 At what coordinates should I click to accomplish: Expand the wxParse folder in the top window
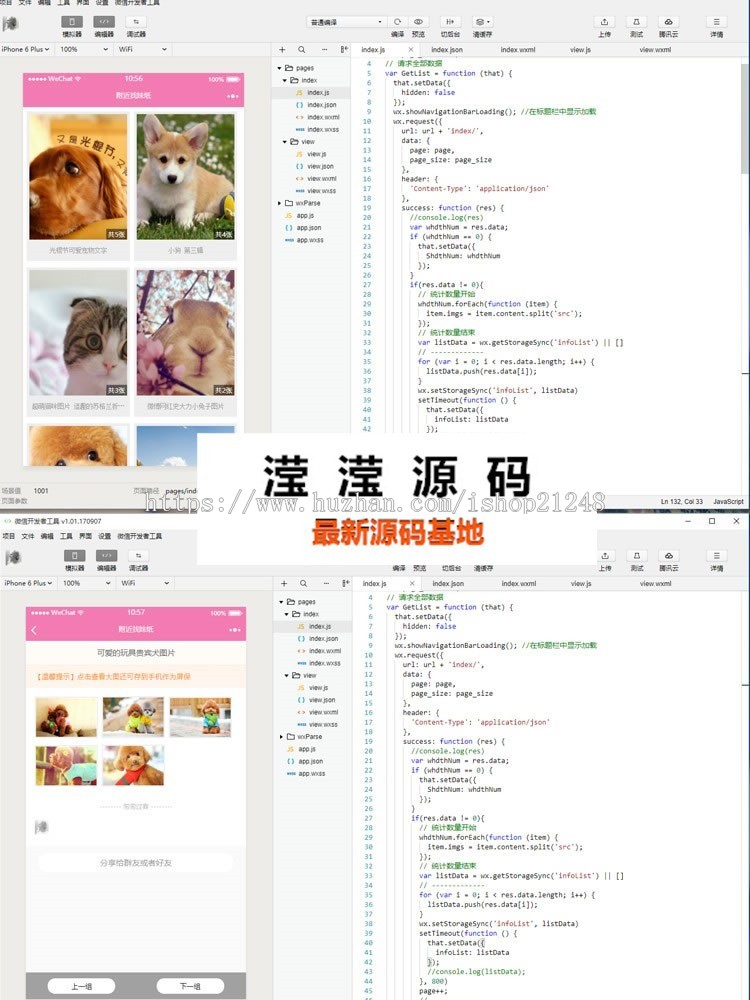pyautogui.click(x=279, y=203)
